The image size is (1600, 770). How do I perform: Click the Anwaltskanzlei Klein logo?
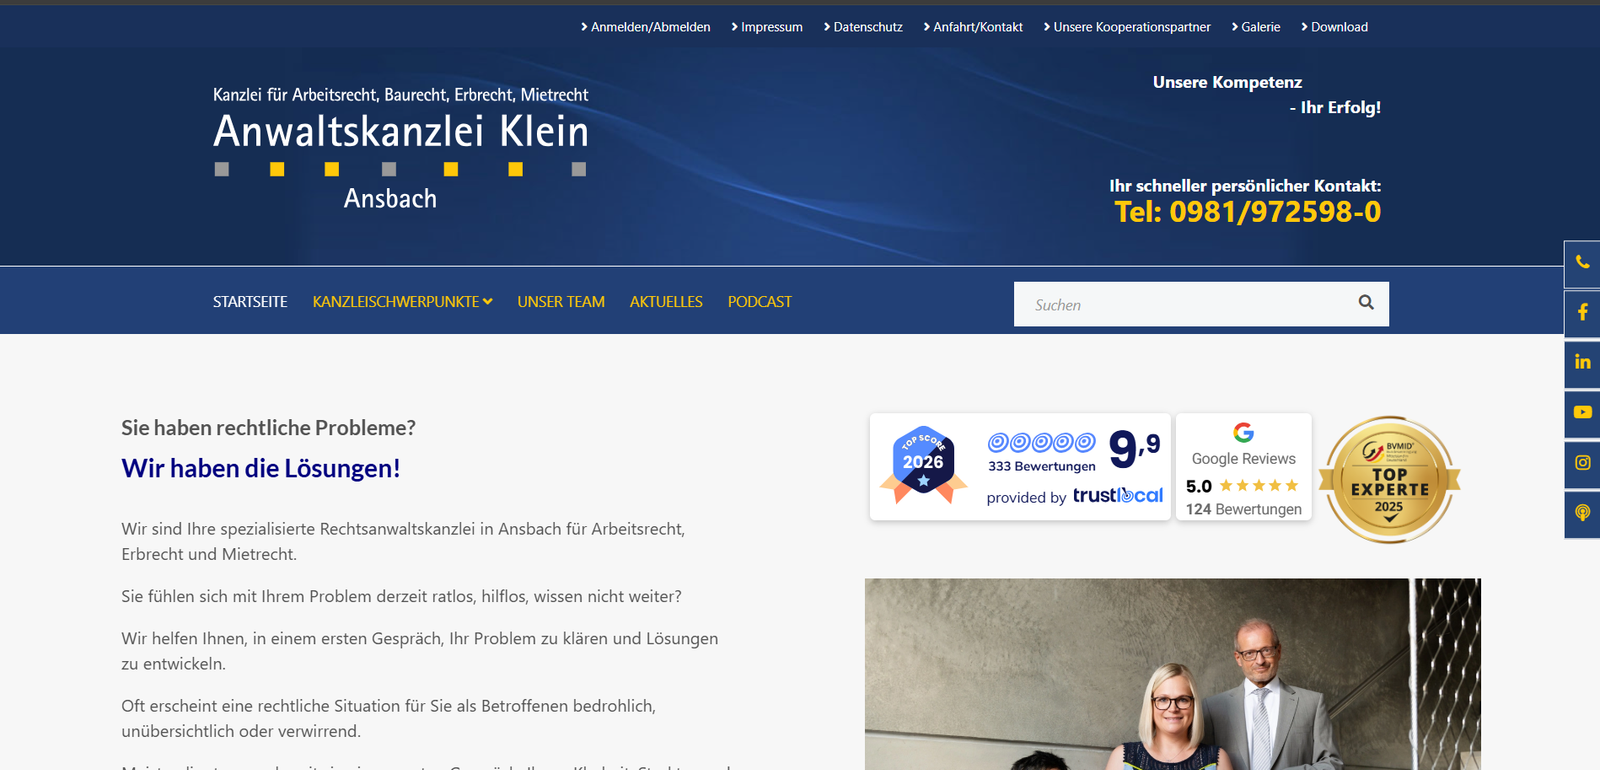click(x=401, y=148)
